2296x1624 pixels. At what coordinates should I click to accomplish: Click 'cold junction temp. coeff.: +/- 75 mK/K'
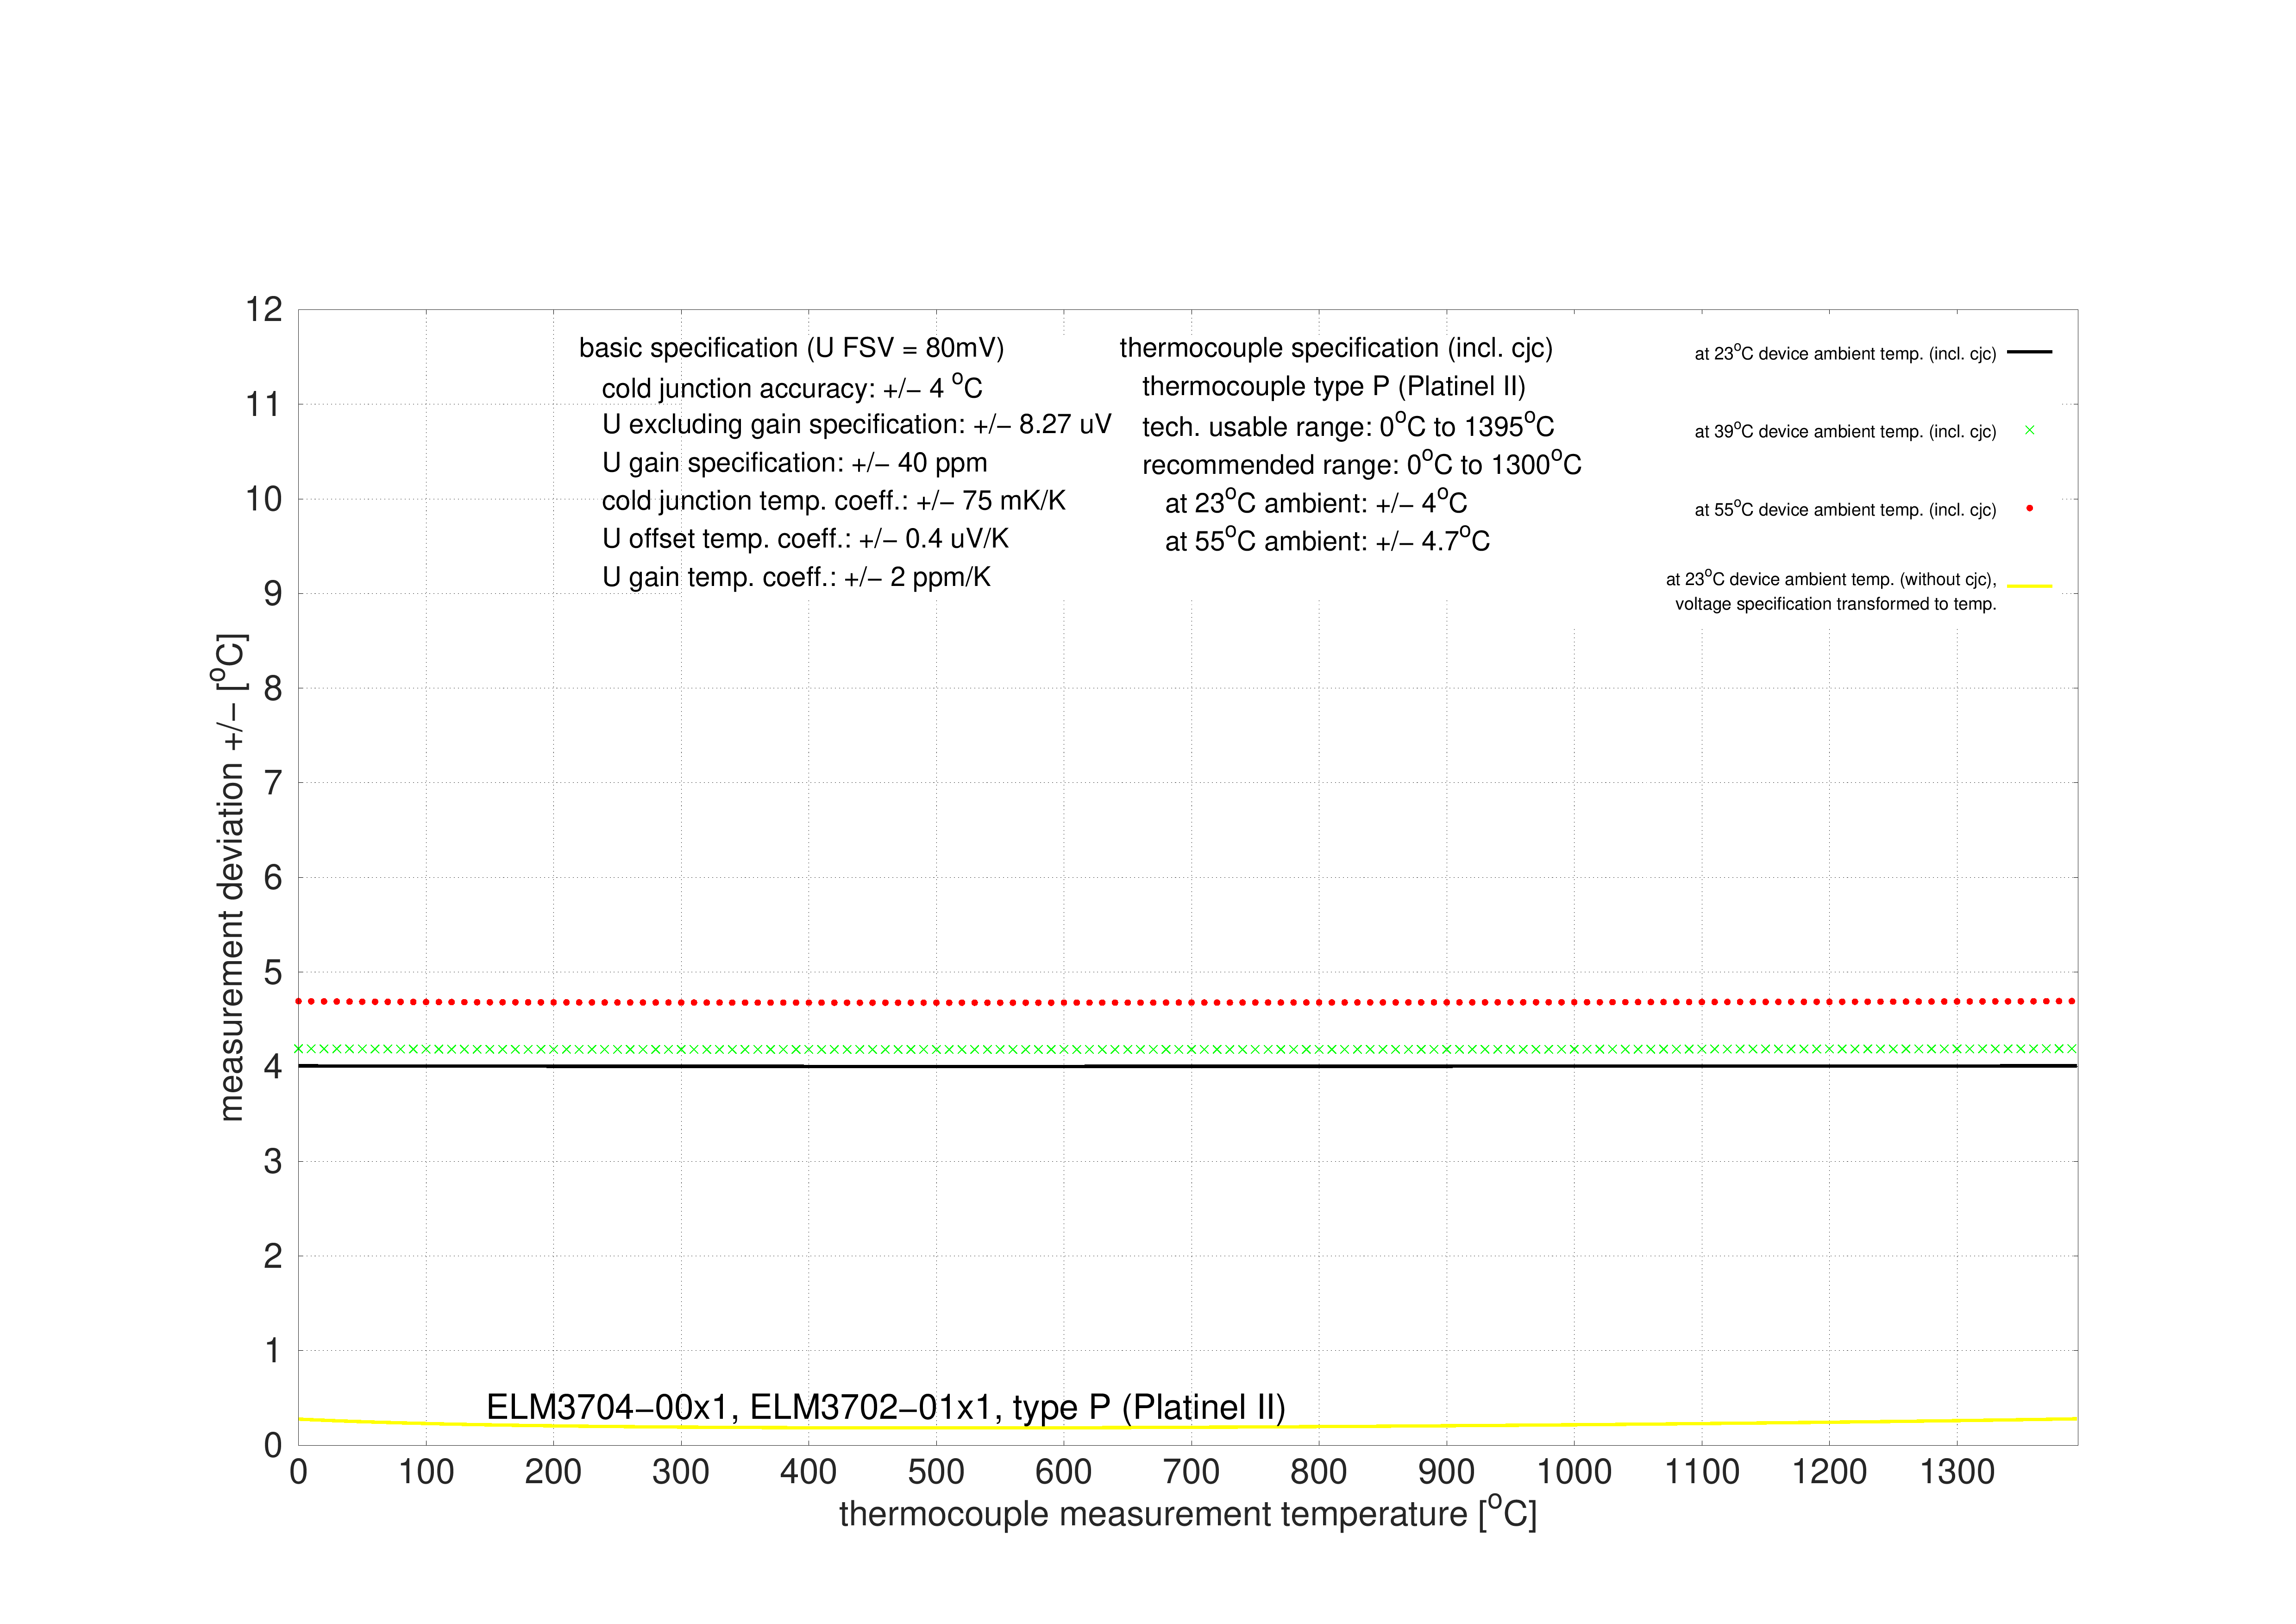(833, 501)
